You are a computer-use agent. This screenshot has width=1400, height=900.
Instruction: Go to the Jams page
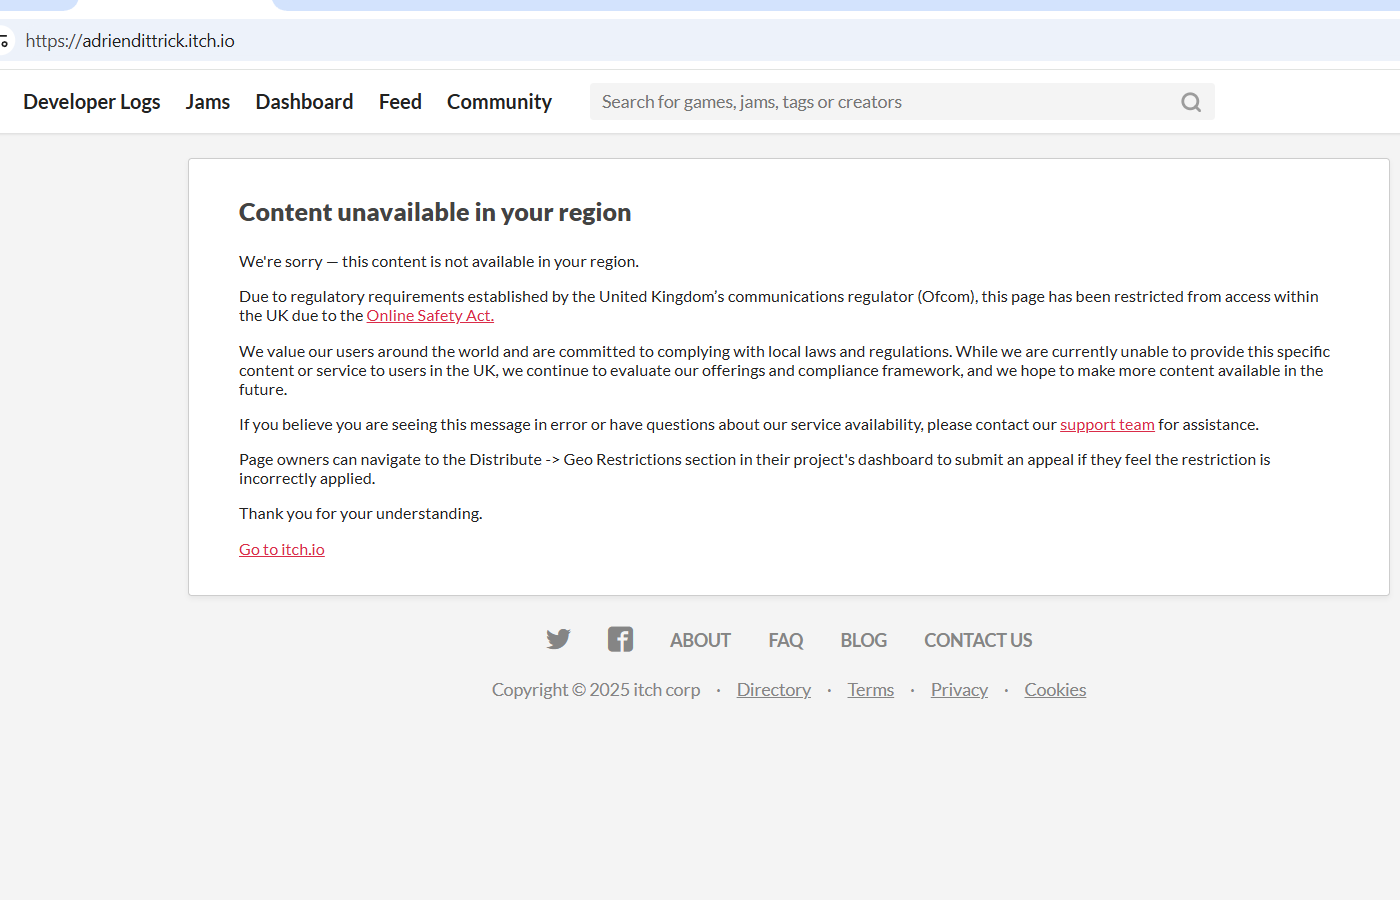click(x=207, y=102)
